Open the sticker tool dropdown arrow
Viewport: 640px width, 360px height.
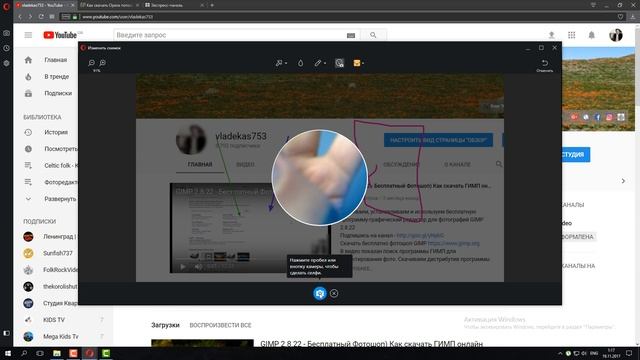(363, 63)
